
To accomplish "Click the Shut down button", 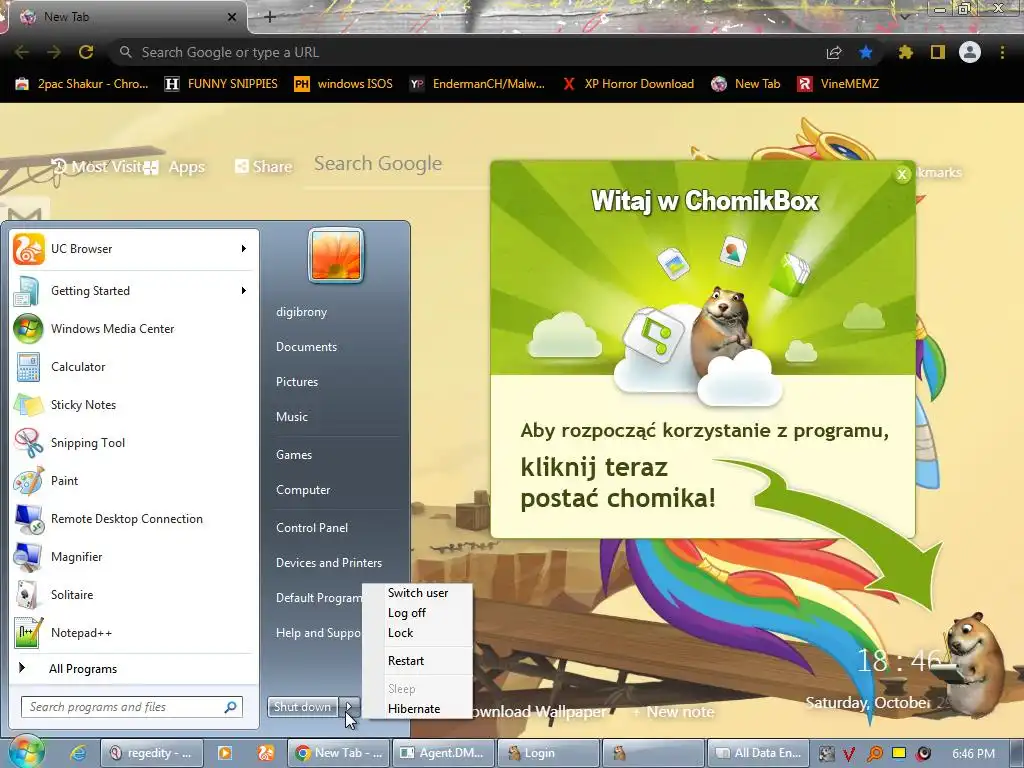I will [x=303, y=707].
